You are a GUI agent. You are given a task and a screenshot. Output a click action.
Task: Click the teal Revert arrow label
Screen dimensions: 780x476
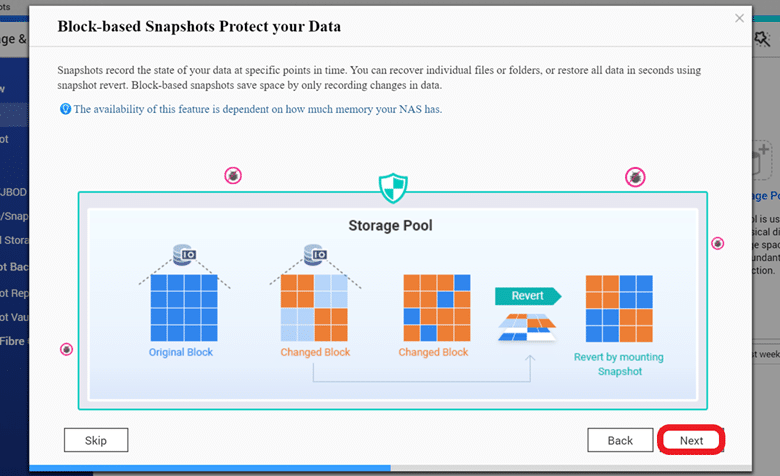528,296
